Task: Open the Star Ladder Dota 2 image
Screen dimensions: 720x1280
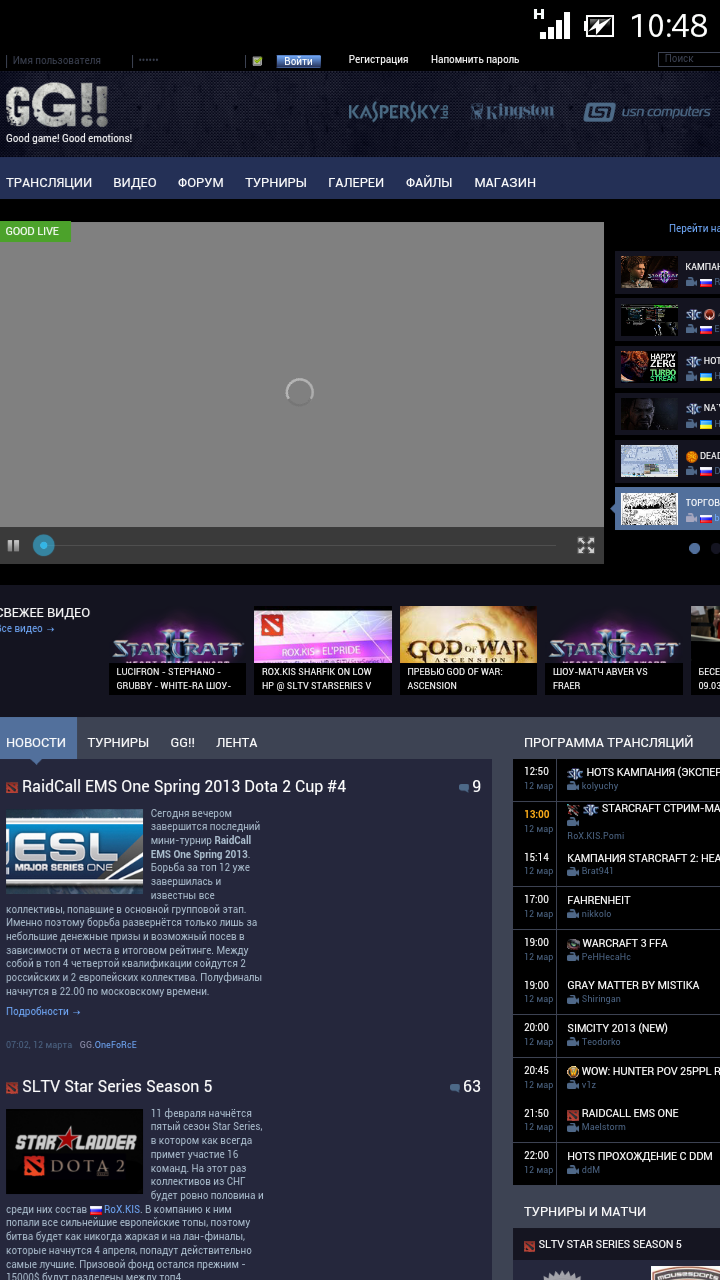Action: 74,1152
